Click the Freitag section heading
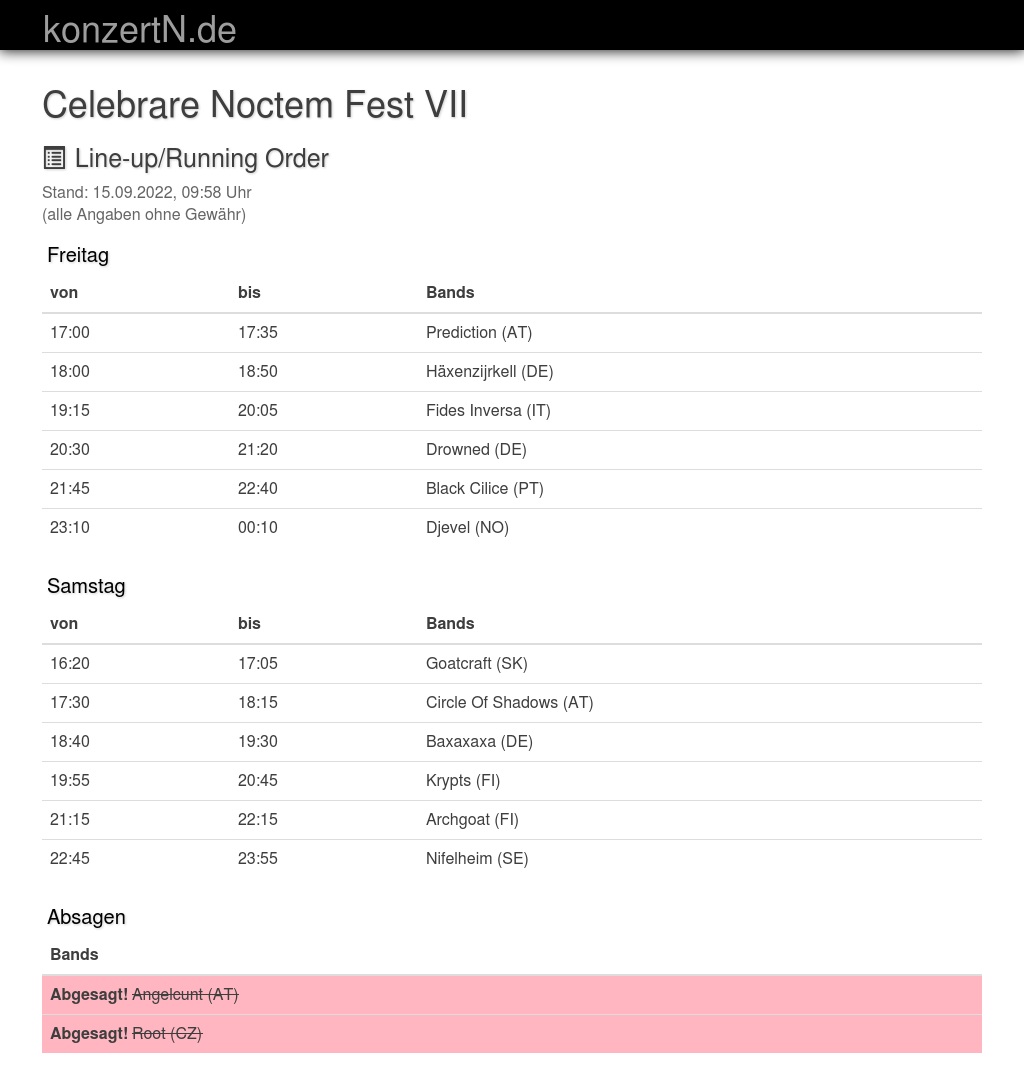The height and width of the screenshot is (1073, 1024). click(78, 255)
